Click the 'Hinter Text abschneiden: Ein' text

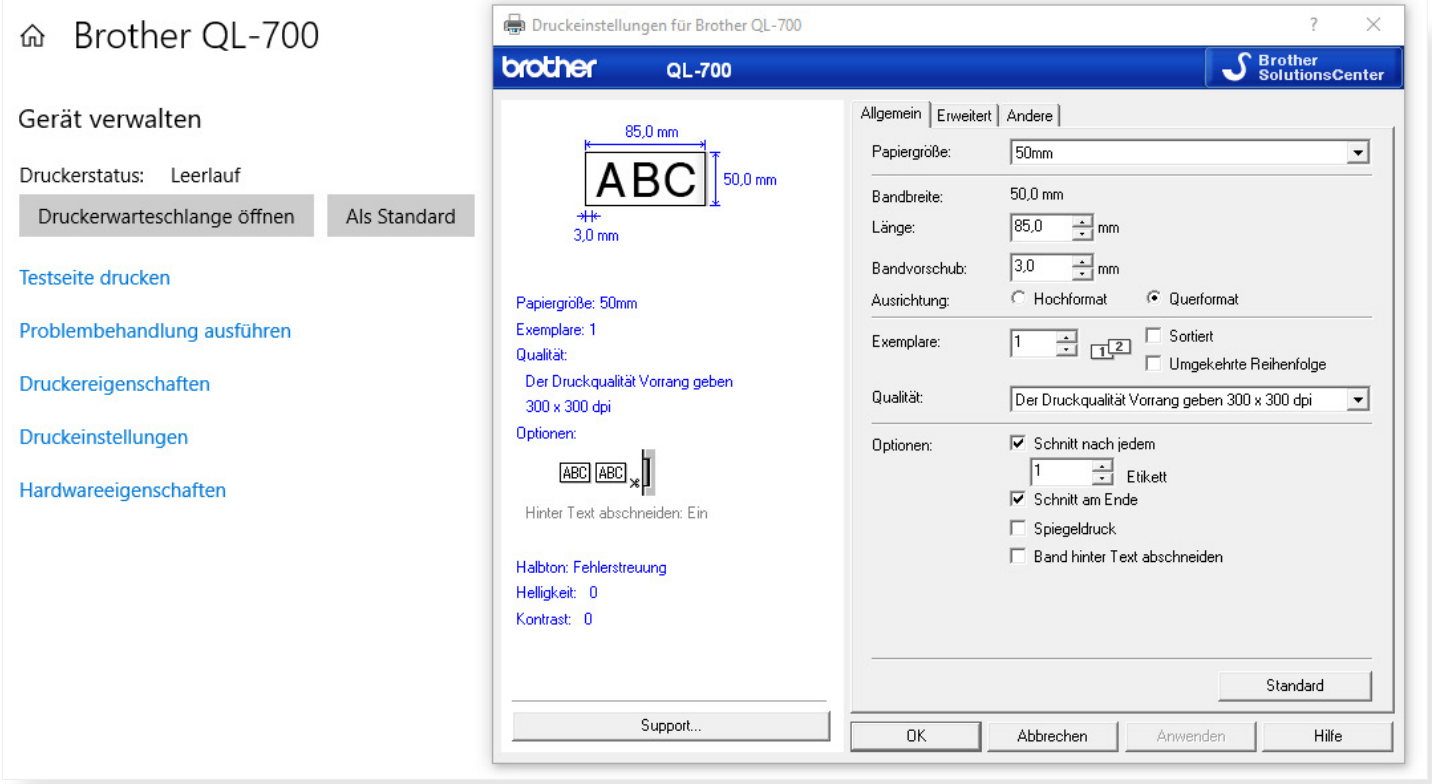point(616,513)
